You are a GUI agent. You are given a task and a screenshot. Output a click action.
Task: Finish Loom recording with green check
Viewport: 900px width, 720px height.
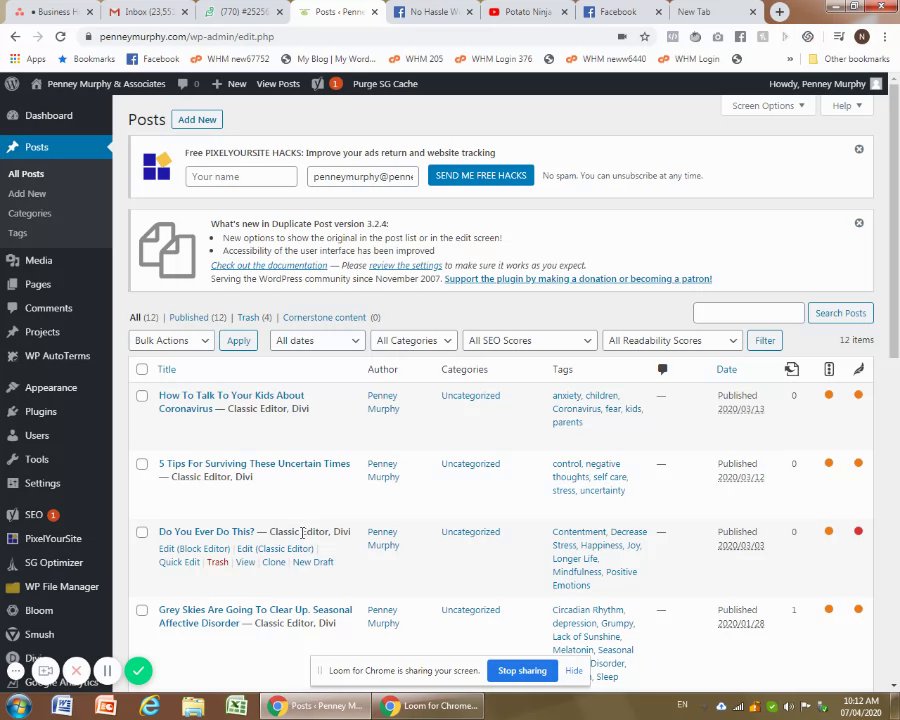(x=138, y=671)
